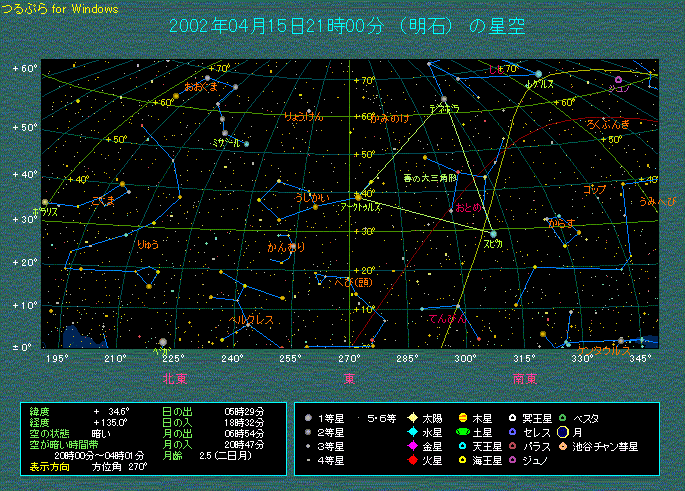685x491 pixels.
Task: Click the star marked デネボラ on chart
Action: (x=444, y=99)
